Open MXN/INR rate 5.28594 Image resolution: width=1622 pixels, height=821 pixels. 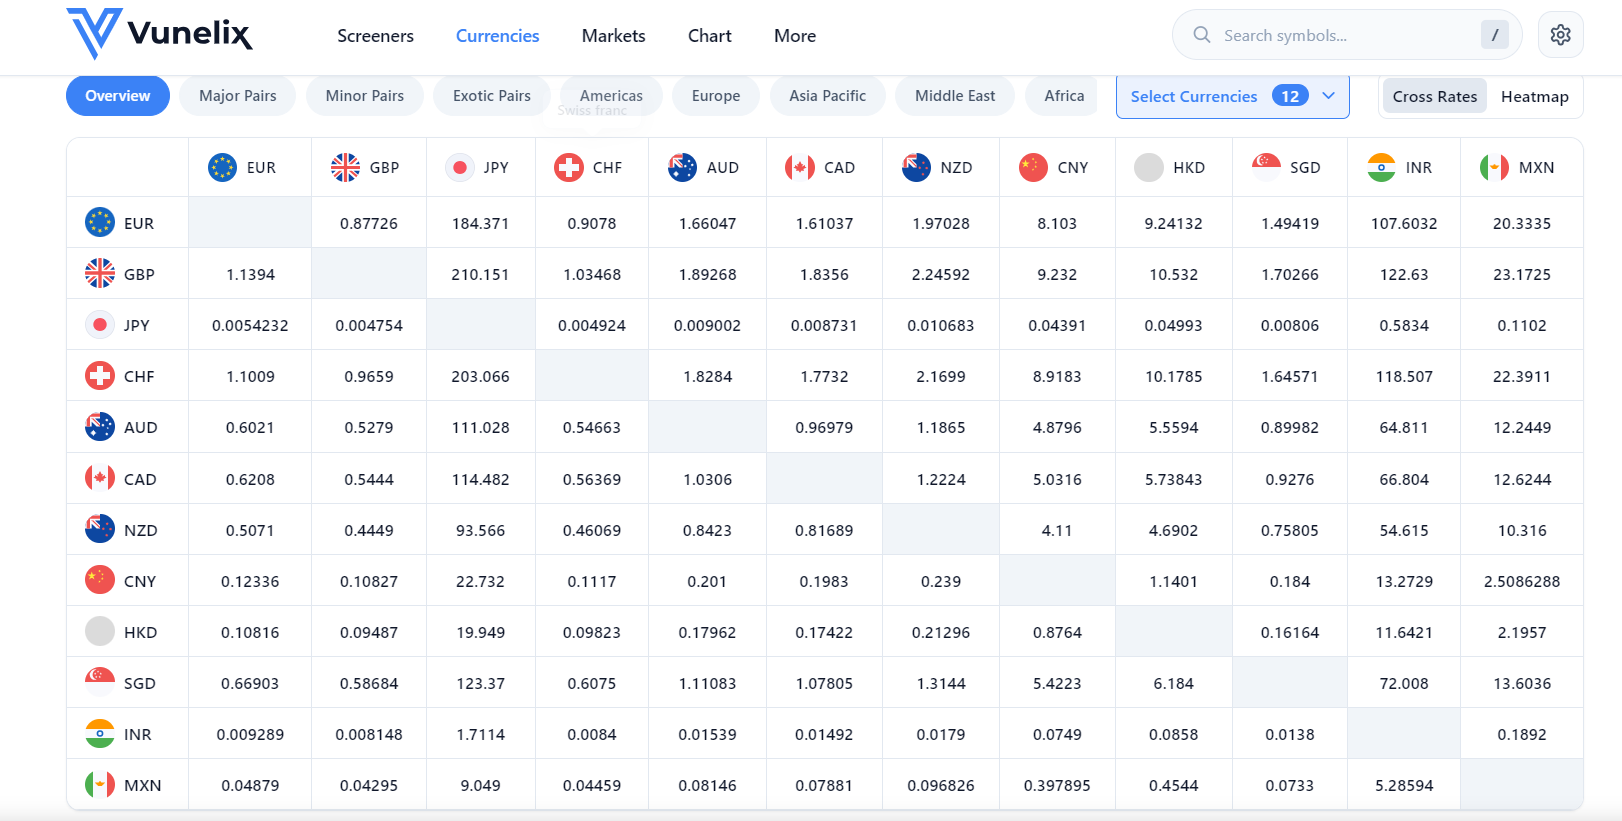click(x=1404, y=785)
